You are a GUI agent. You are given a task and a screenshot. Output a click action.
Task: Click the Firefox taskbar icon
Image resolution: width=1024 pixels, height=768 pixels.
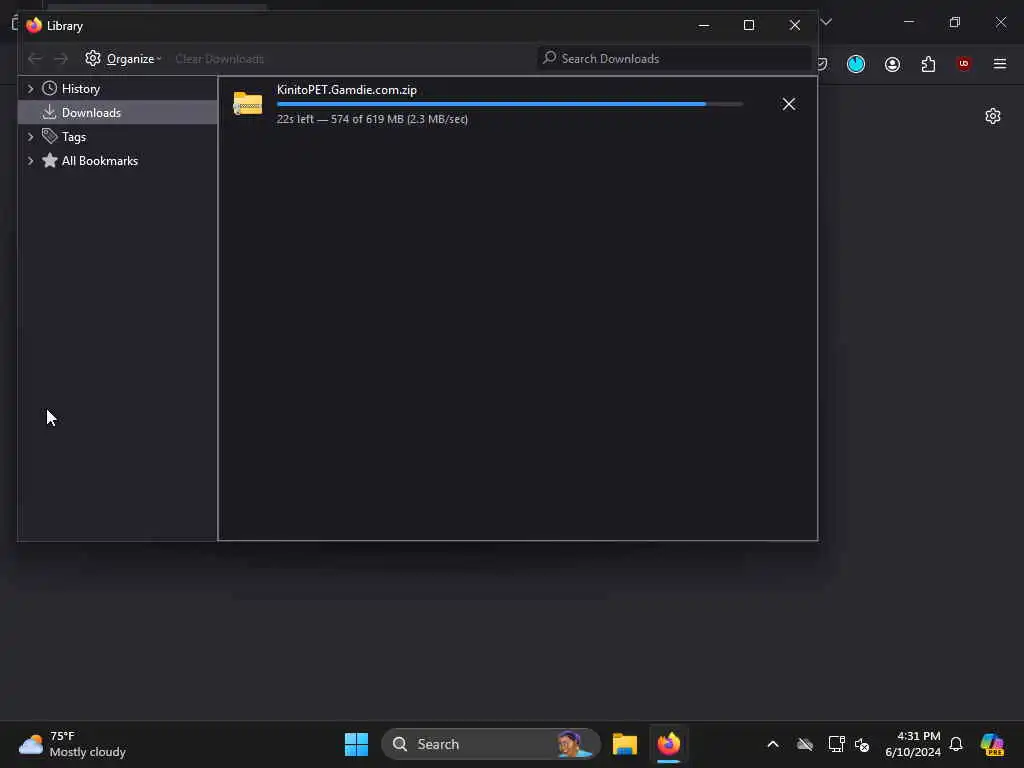(x=669, y=744)
